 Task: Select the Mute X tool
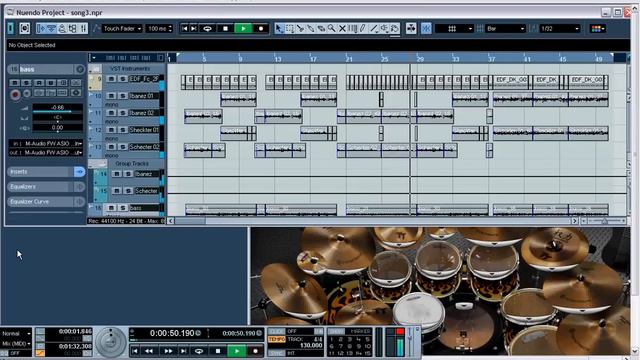(x=342, y=29)
